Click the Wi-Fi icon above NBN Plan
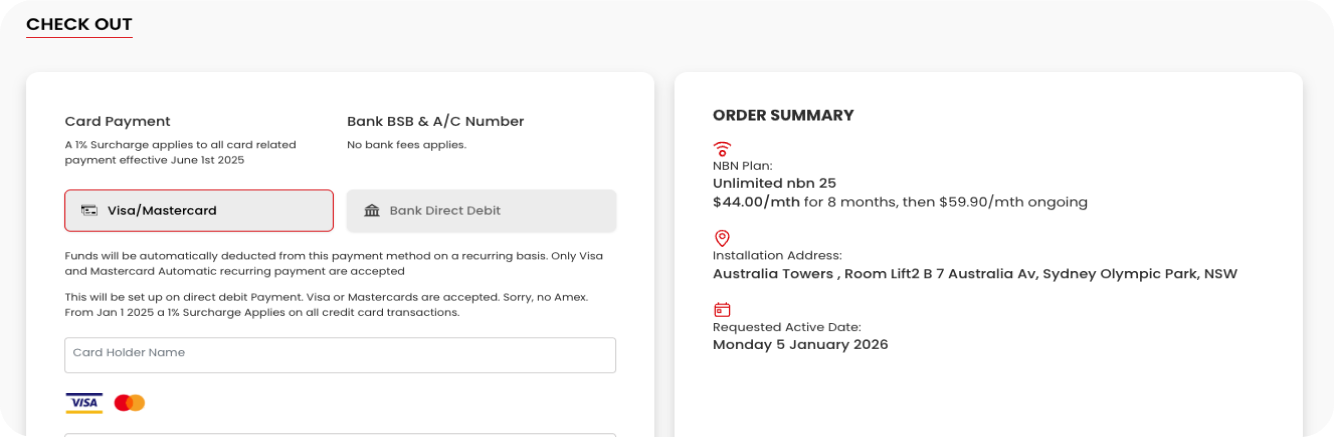 pyautogui.click(x=722, y=149)
